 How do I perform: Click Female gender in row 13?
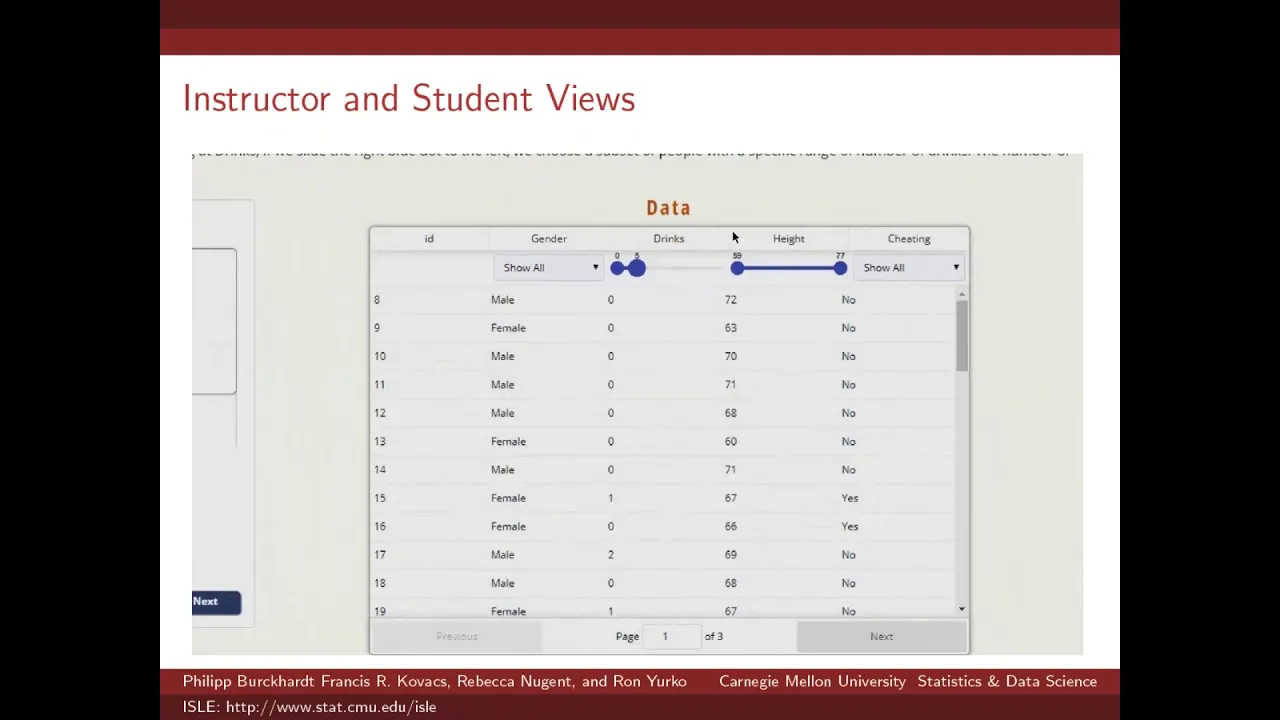click(508, 441)
